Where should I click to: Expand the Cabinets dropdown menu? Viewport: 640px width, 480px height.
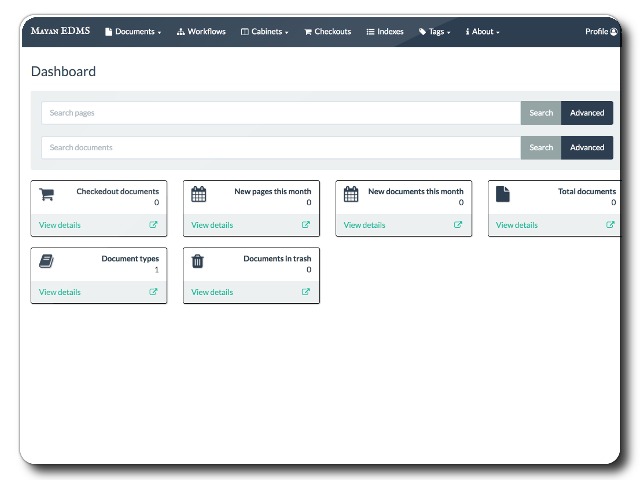(265, 32)
